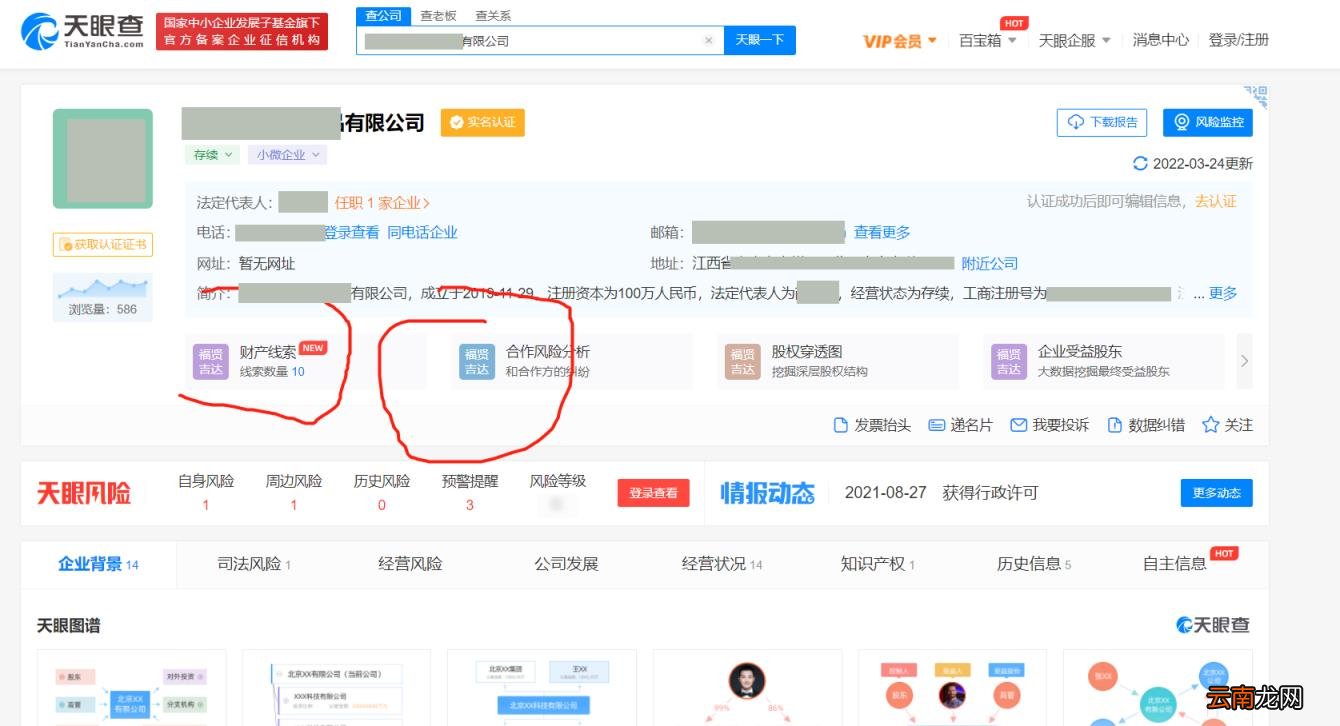Screen dimensions: 1340x726
Task: Open the 百宝箱 dropdown menu
Action: coord(984,40)
